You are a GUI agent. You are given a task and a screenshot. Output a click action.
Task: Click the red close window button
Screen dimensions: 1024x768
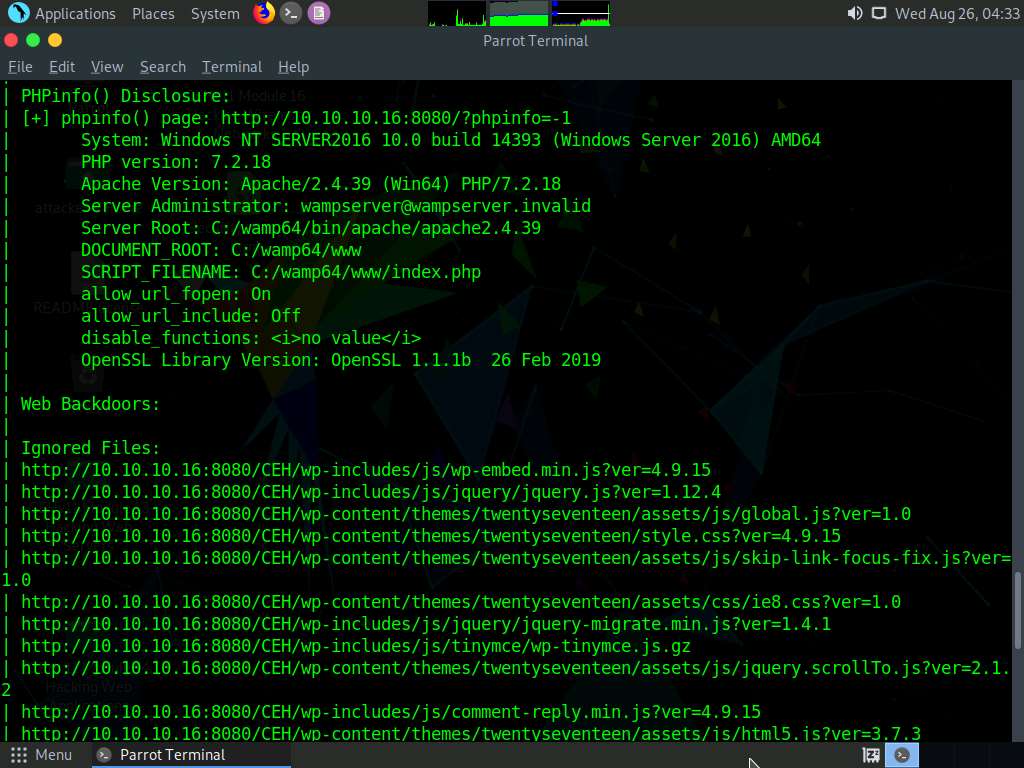[x=11, y=40]
